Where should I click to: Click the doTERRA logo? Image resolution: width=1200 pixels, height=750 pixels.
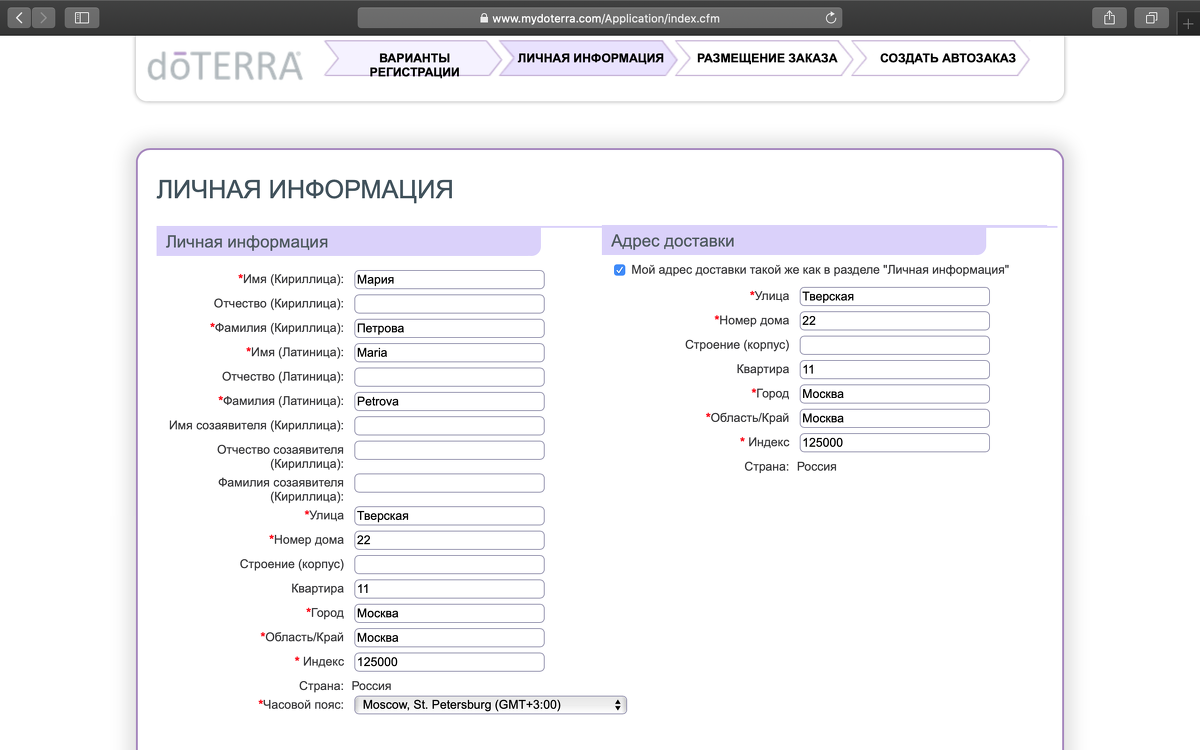(x=225, y=65)
